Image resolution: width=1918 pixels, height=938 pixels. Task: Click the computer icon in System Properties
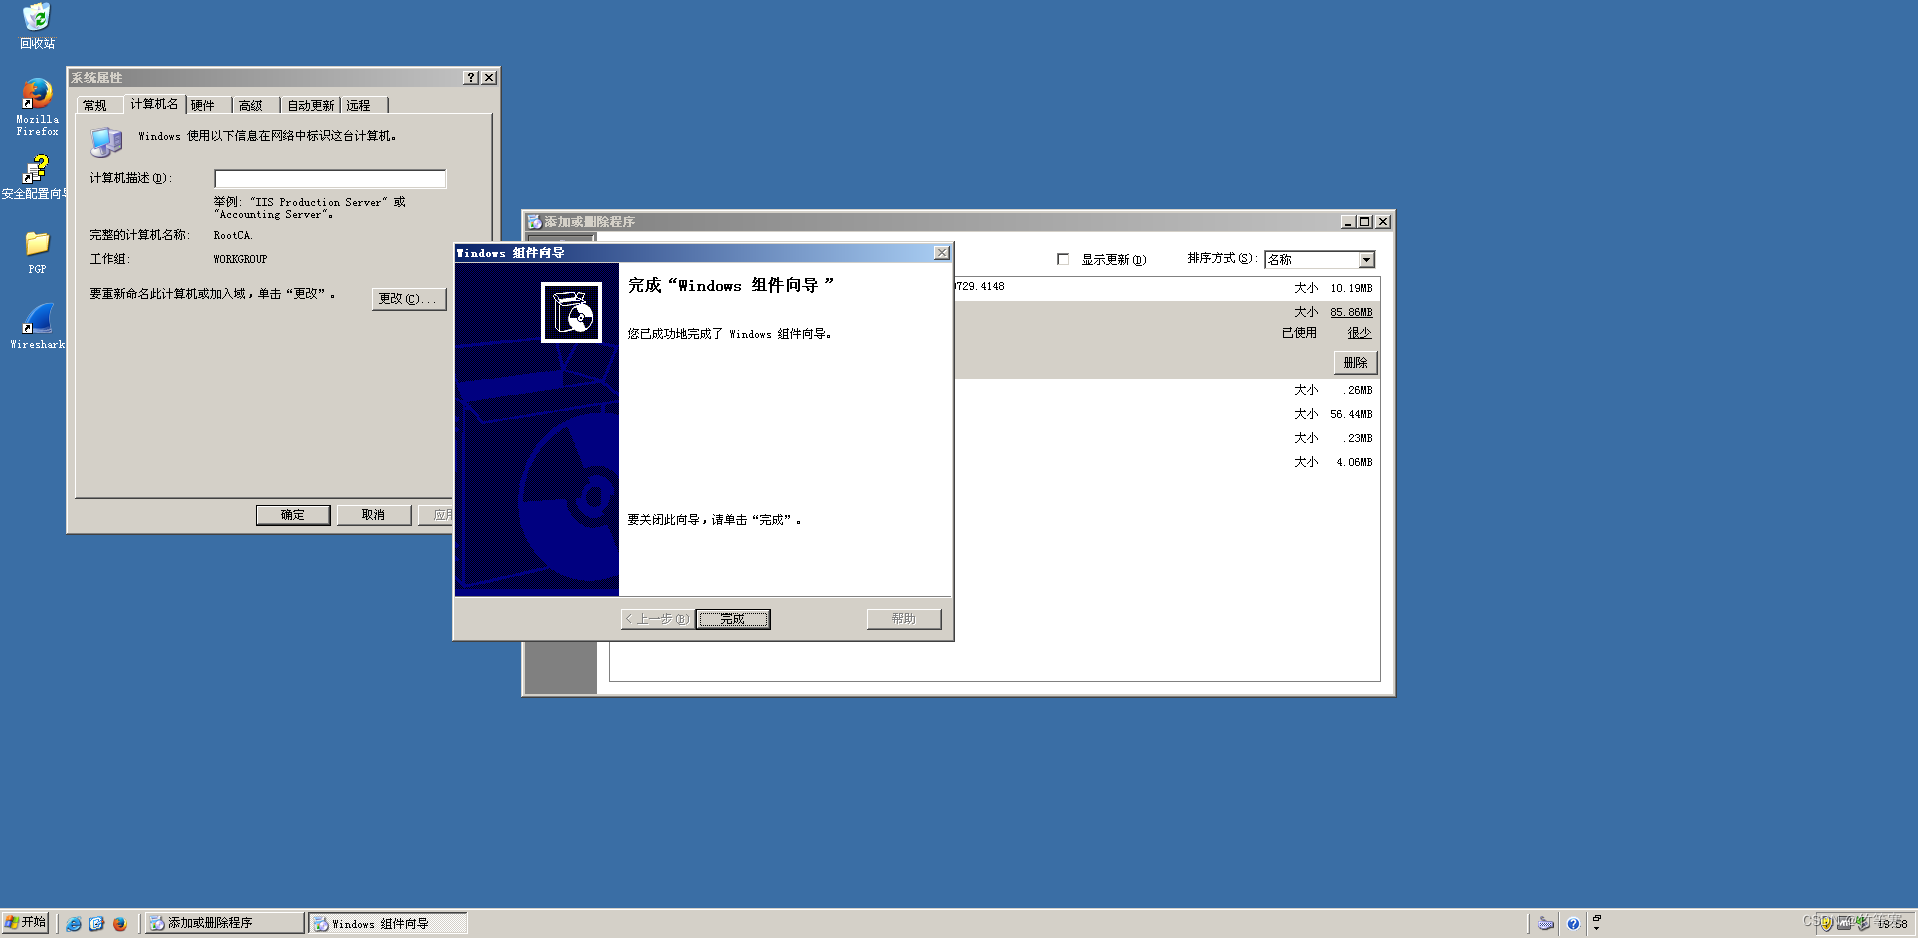tap(106, 142)
